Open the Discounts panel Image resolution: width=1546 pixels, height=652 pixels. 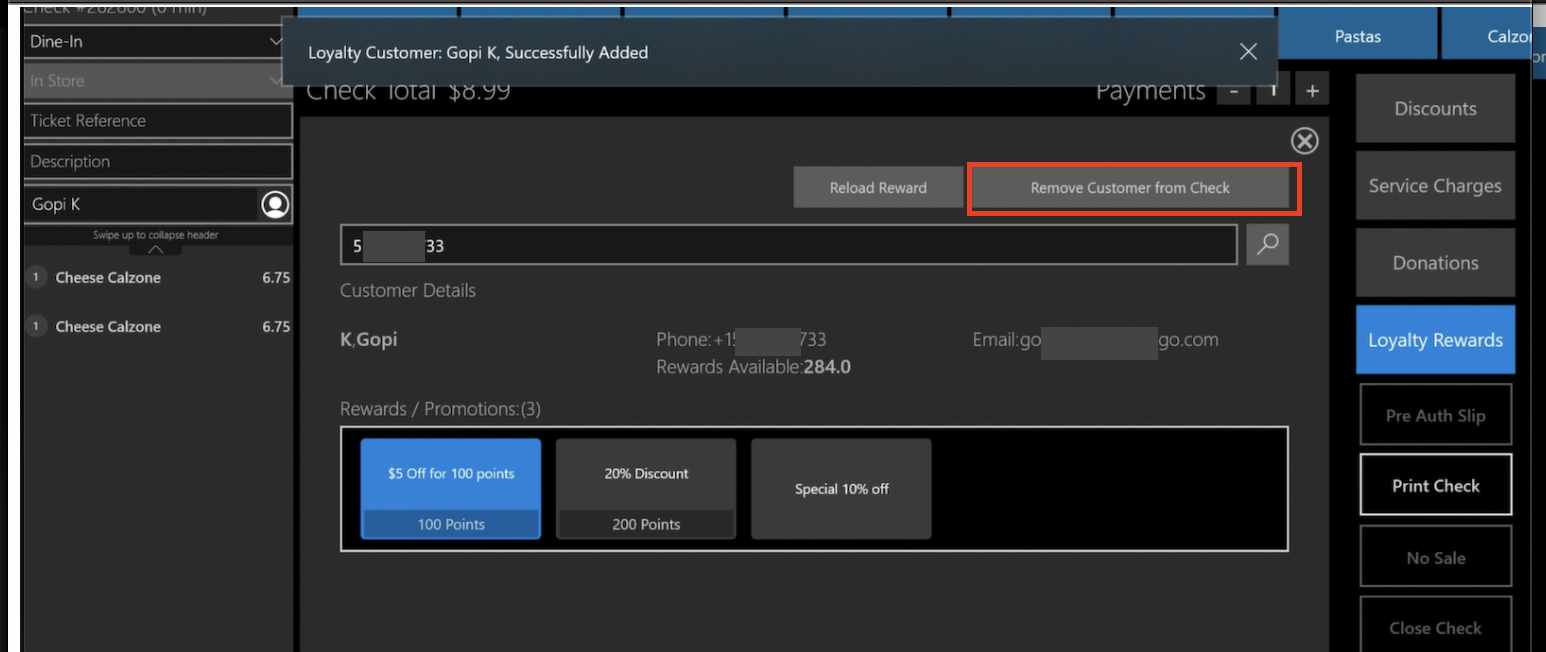click(x=1435, y=109)
